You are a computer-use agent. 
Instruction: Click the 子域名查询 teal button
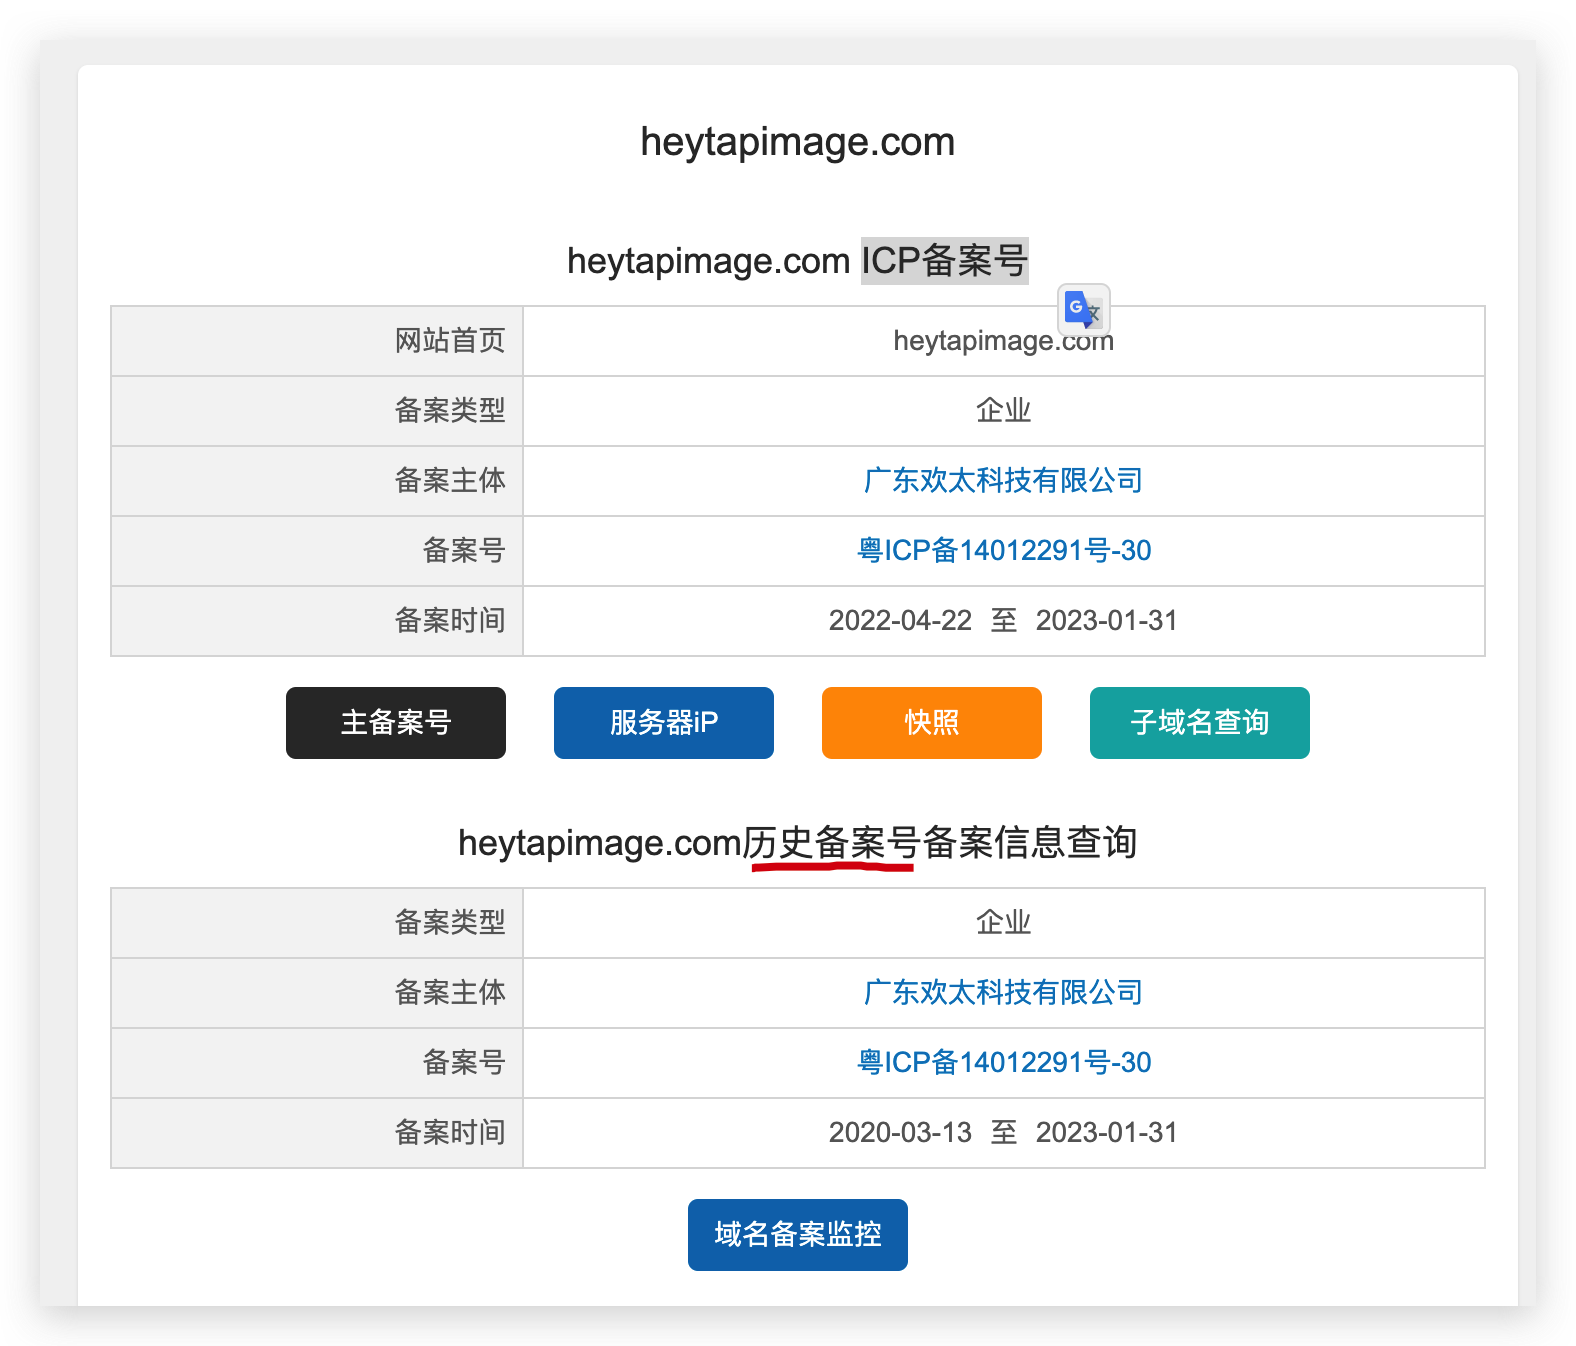tap(1200, 723)
